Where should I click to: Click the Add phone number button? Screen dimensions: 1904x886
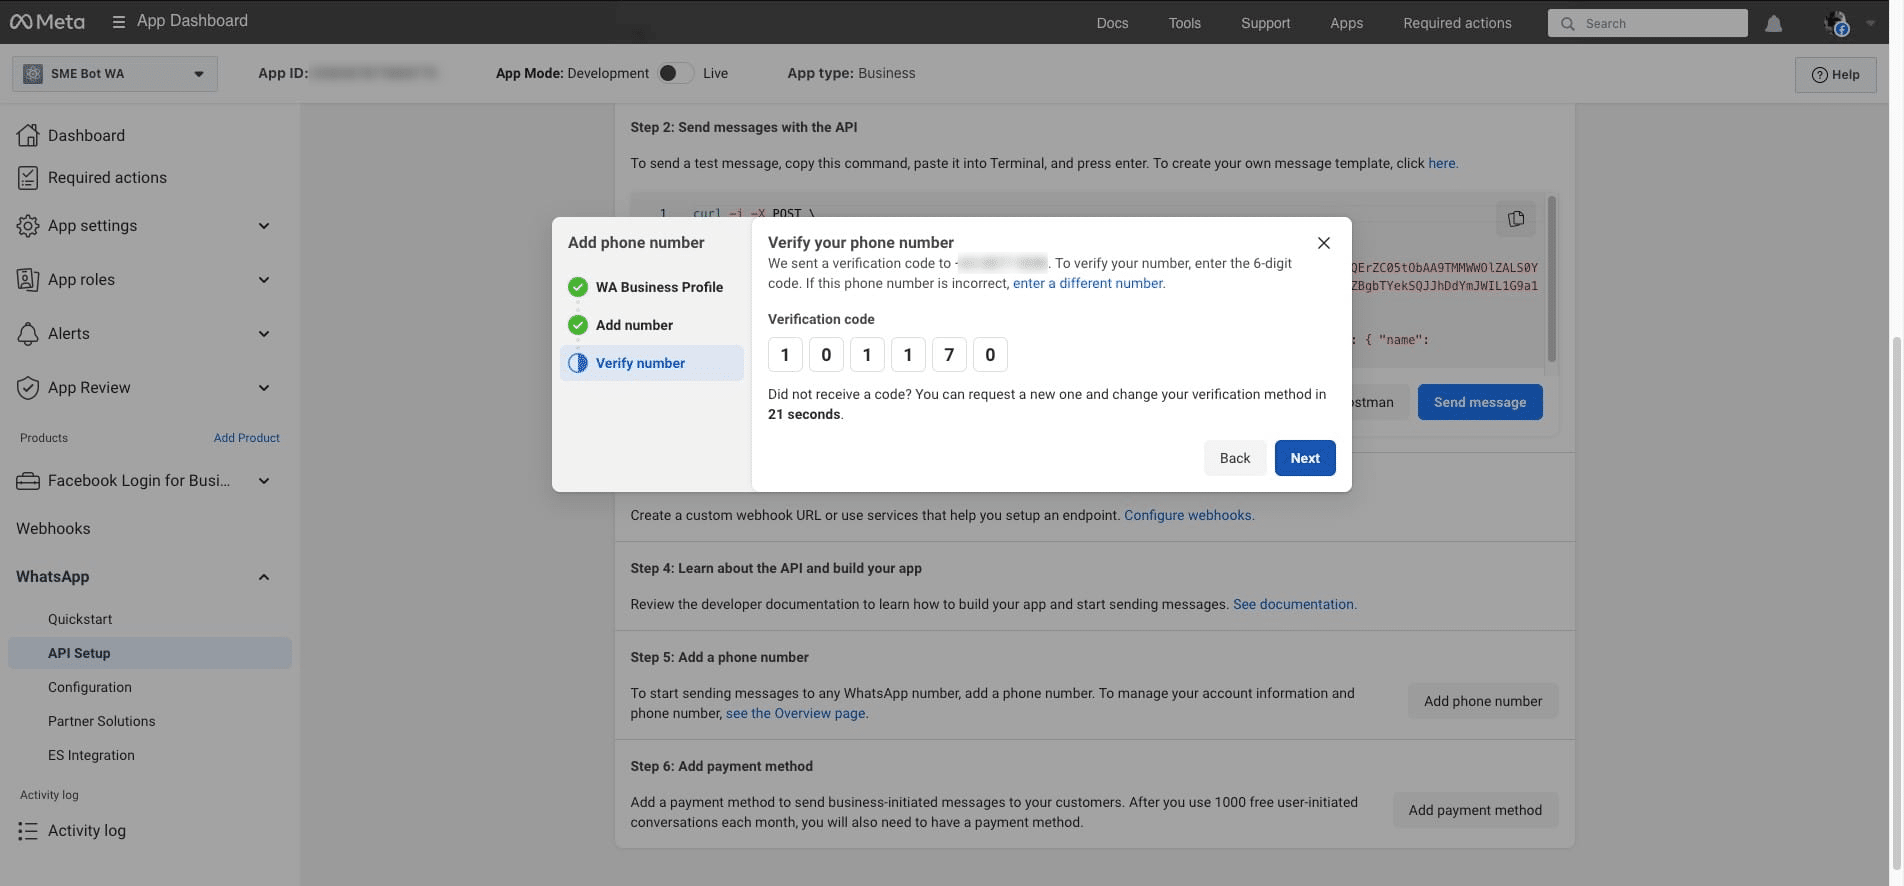tap(1483, 701)
